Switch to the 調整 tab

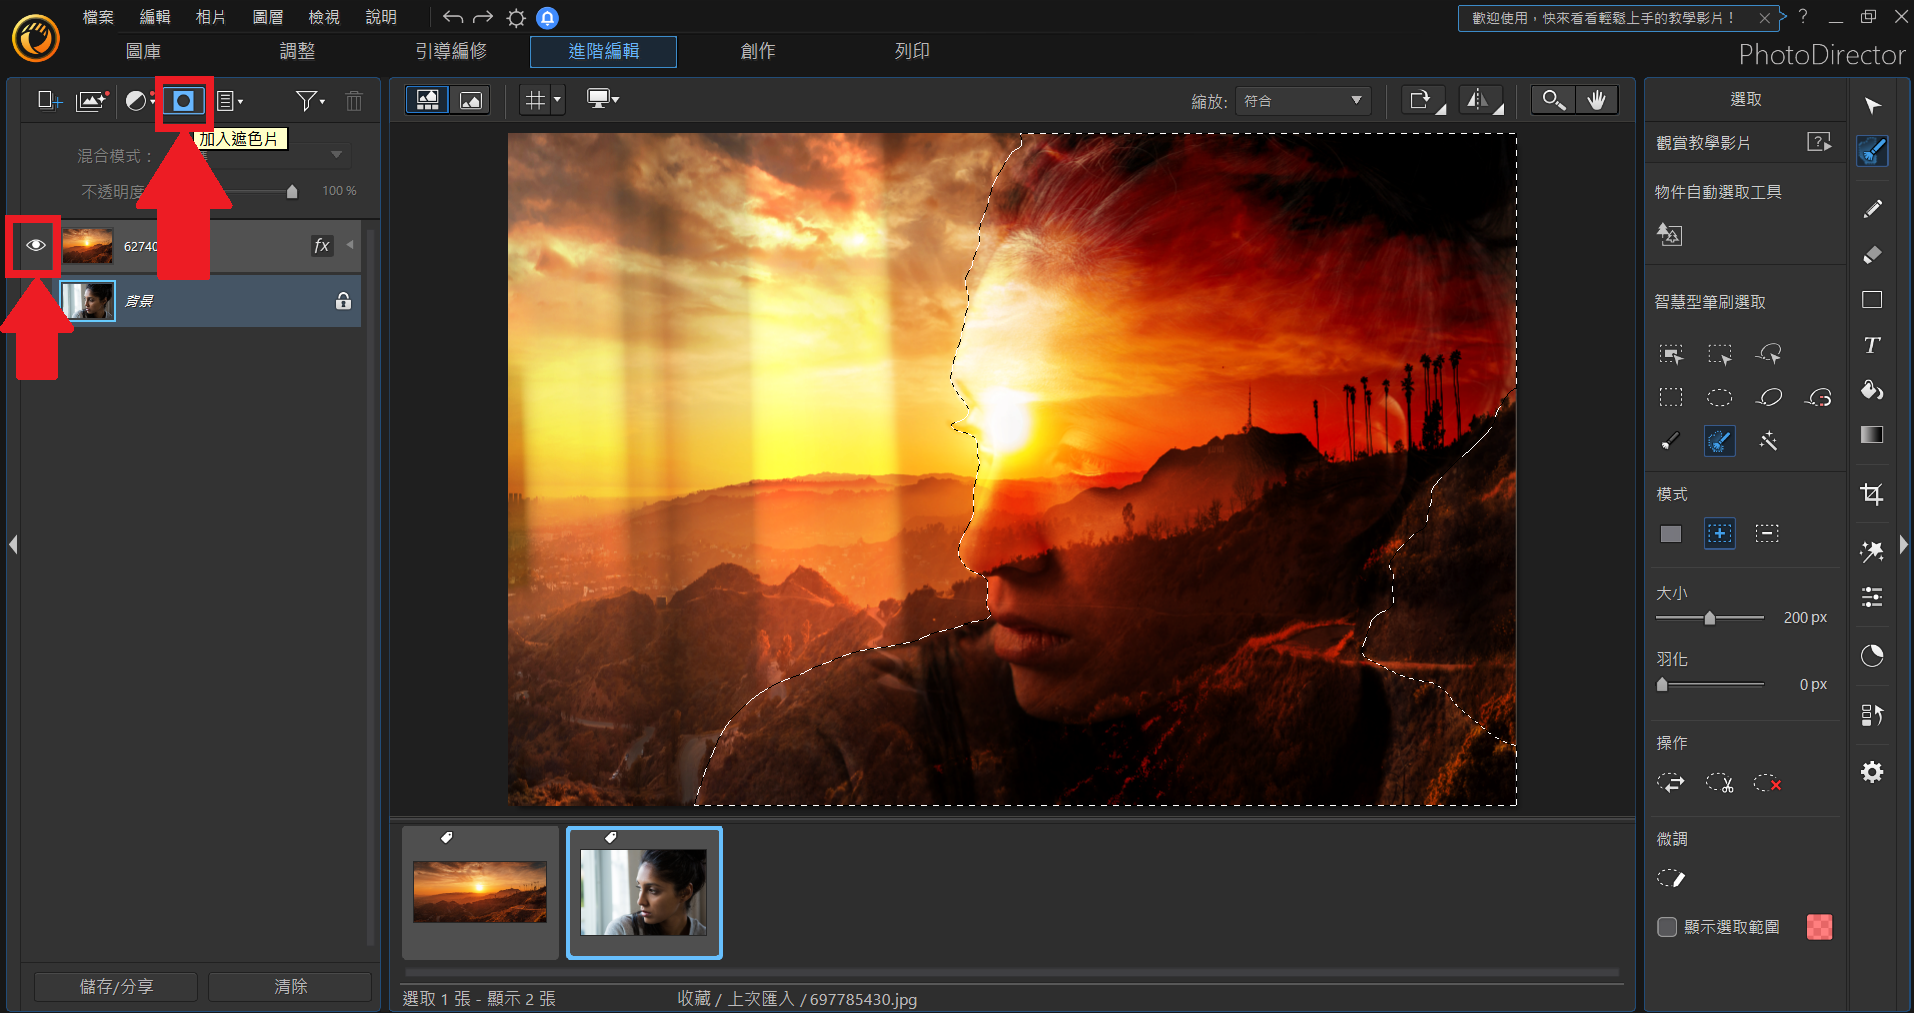point(297,51)
